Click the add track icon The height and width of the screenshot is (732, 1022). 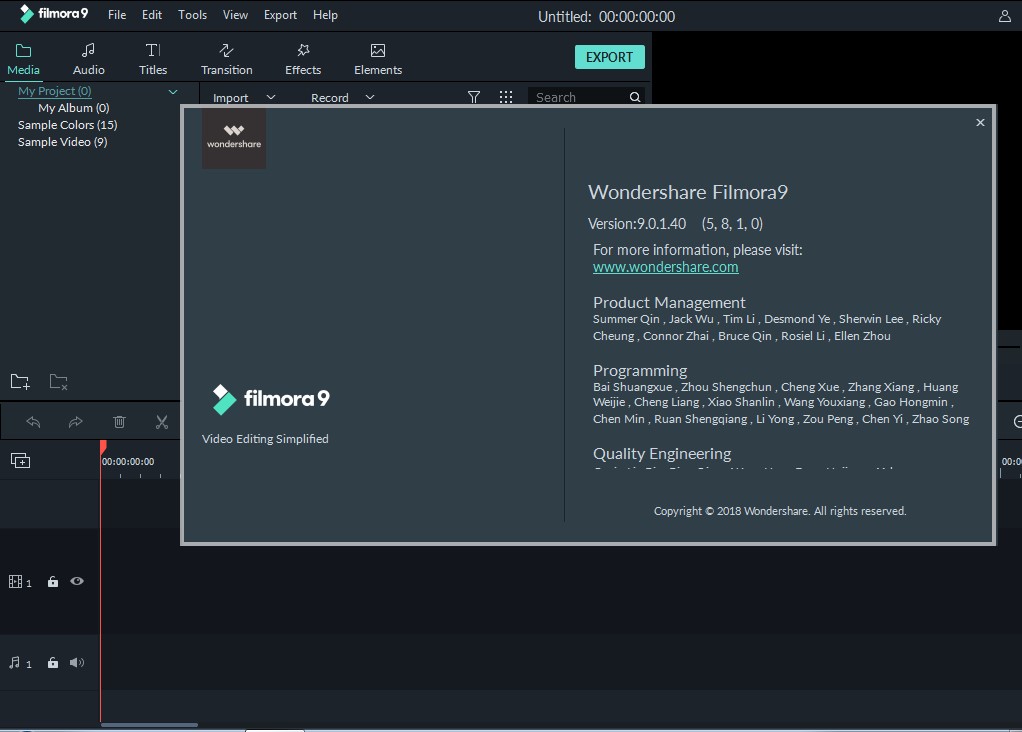(20, 461)
